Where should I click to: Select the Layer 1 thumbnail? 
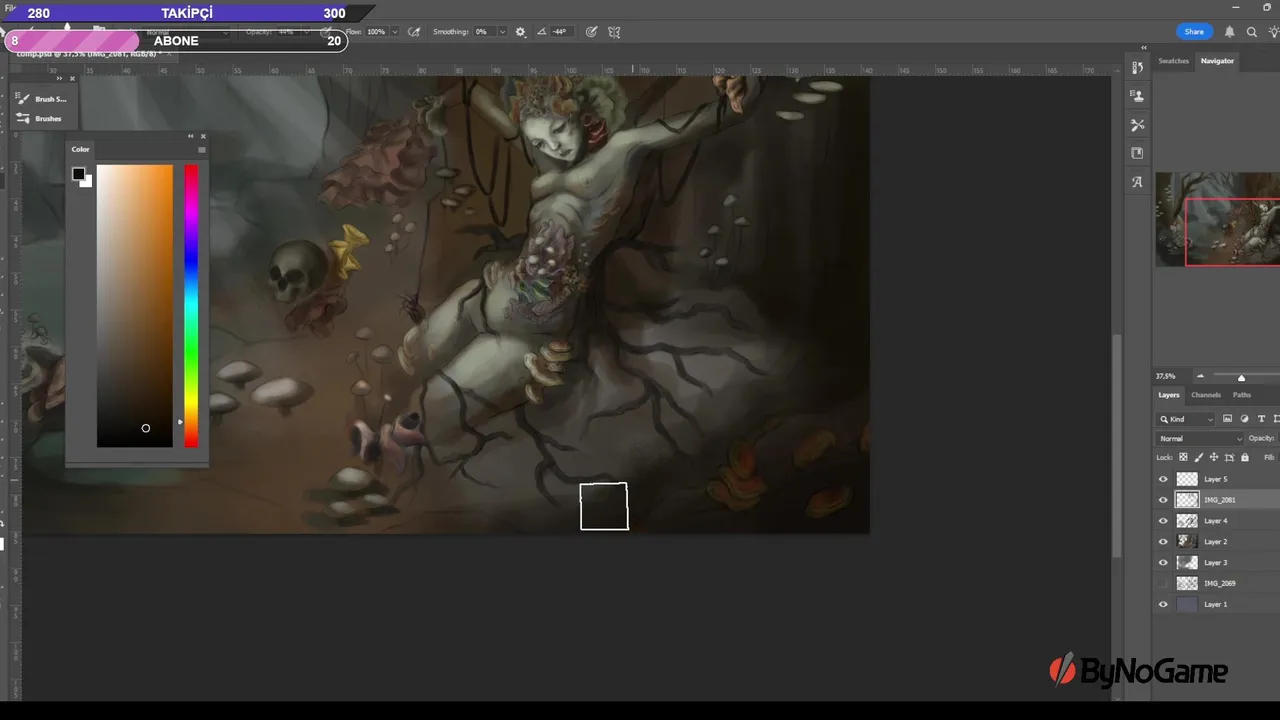click(1187, 604)
